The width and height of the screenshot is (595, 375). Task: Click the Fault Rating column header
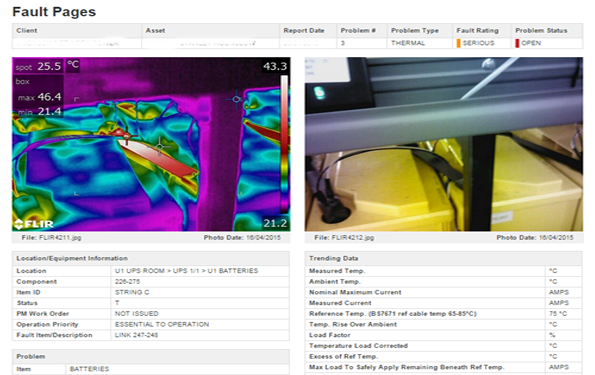[477, 30]
